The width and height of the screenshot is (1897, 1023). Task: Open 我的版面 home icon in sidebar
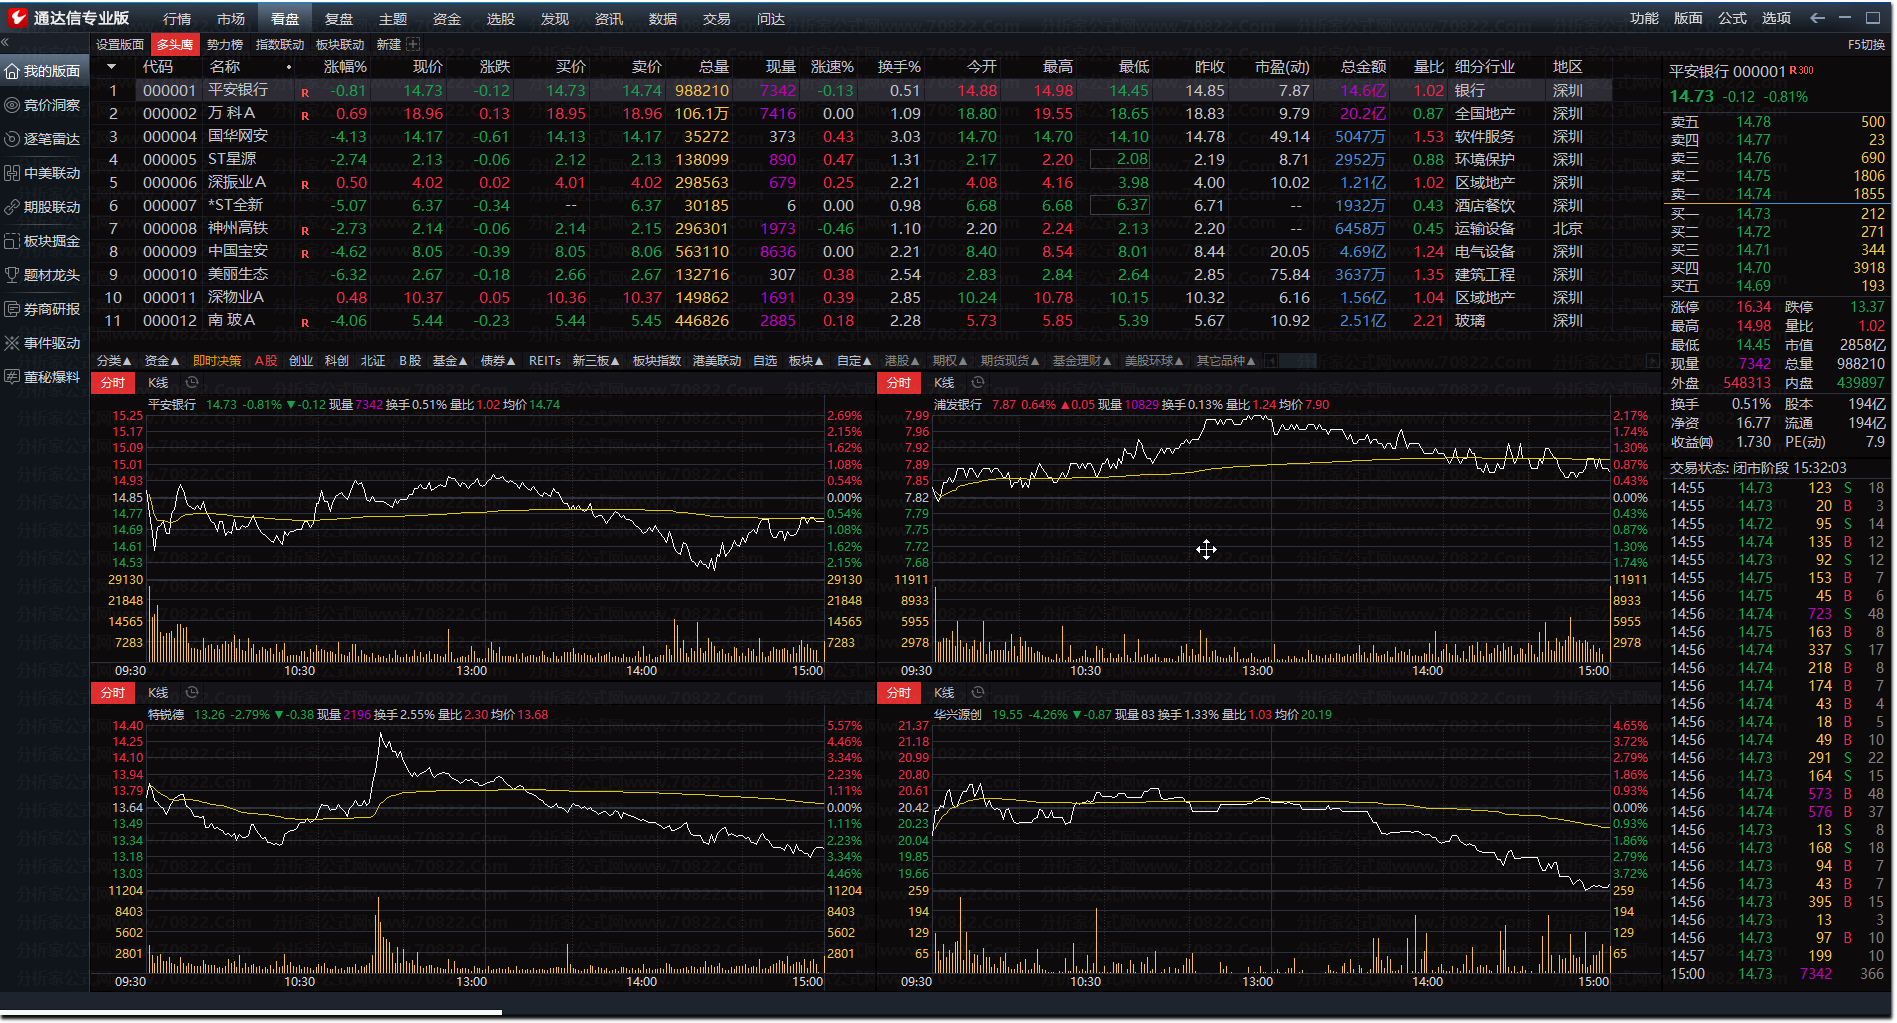[12, 71]
